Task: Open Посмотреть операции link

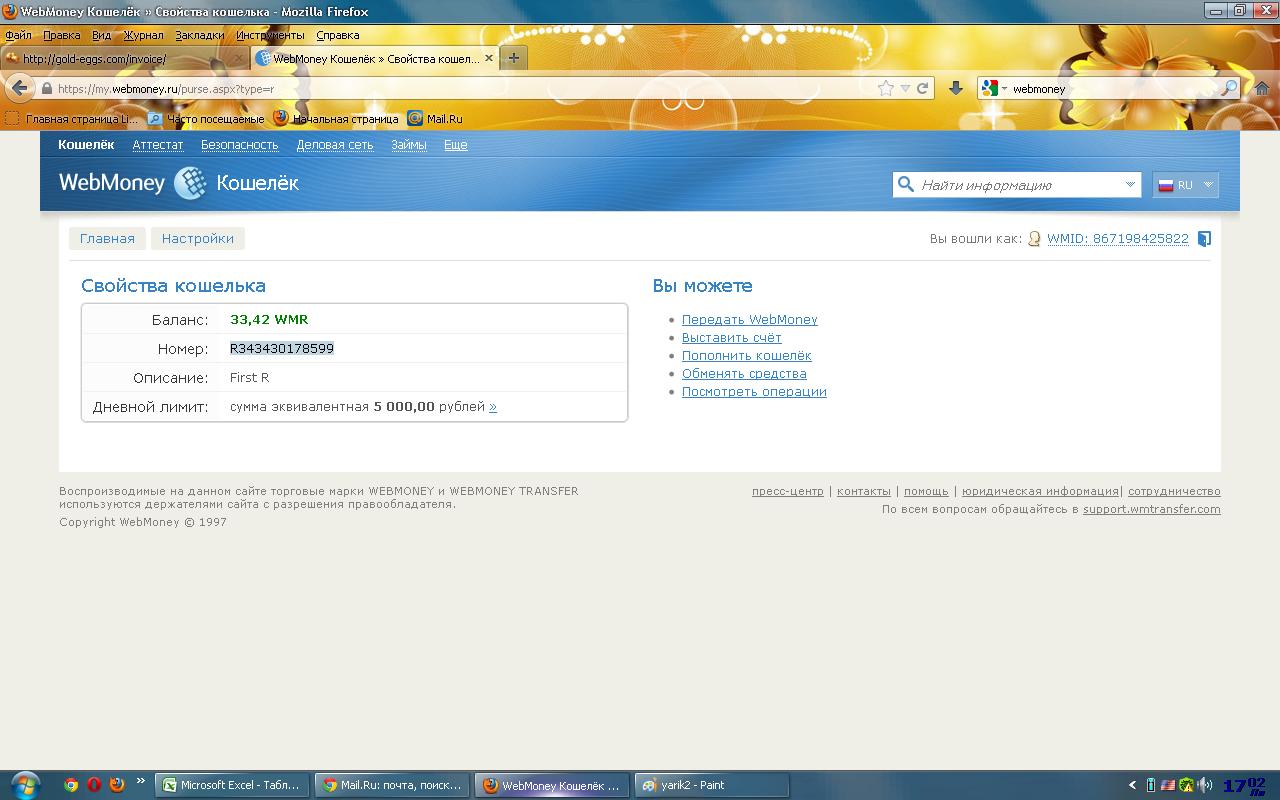Action: coord(754,391)
